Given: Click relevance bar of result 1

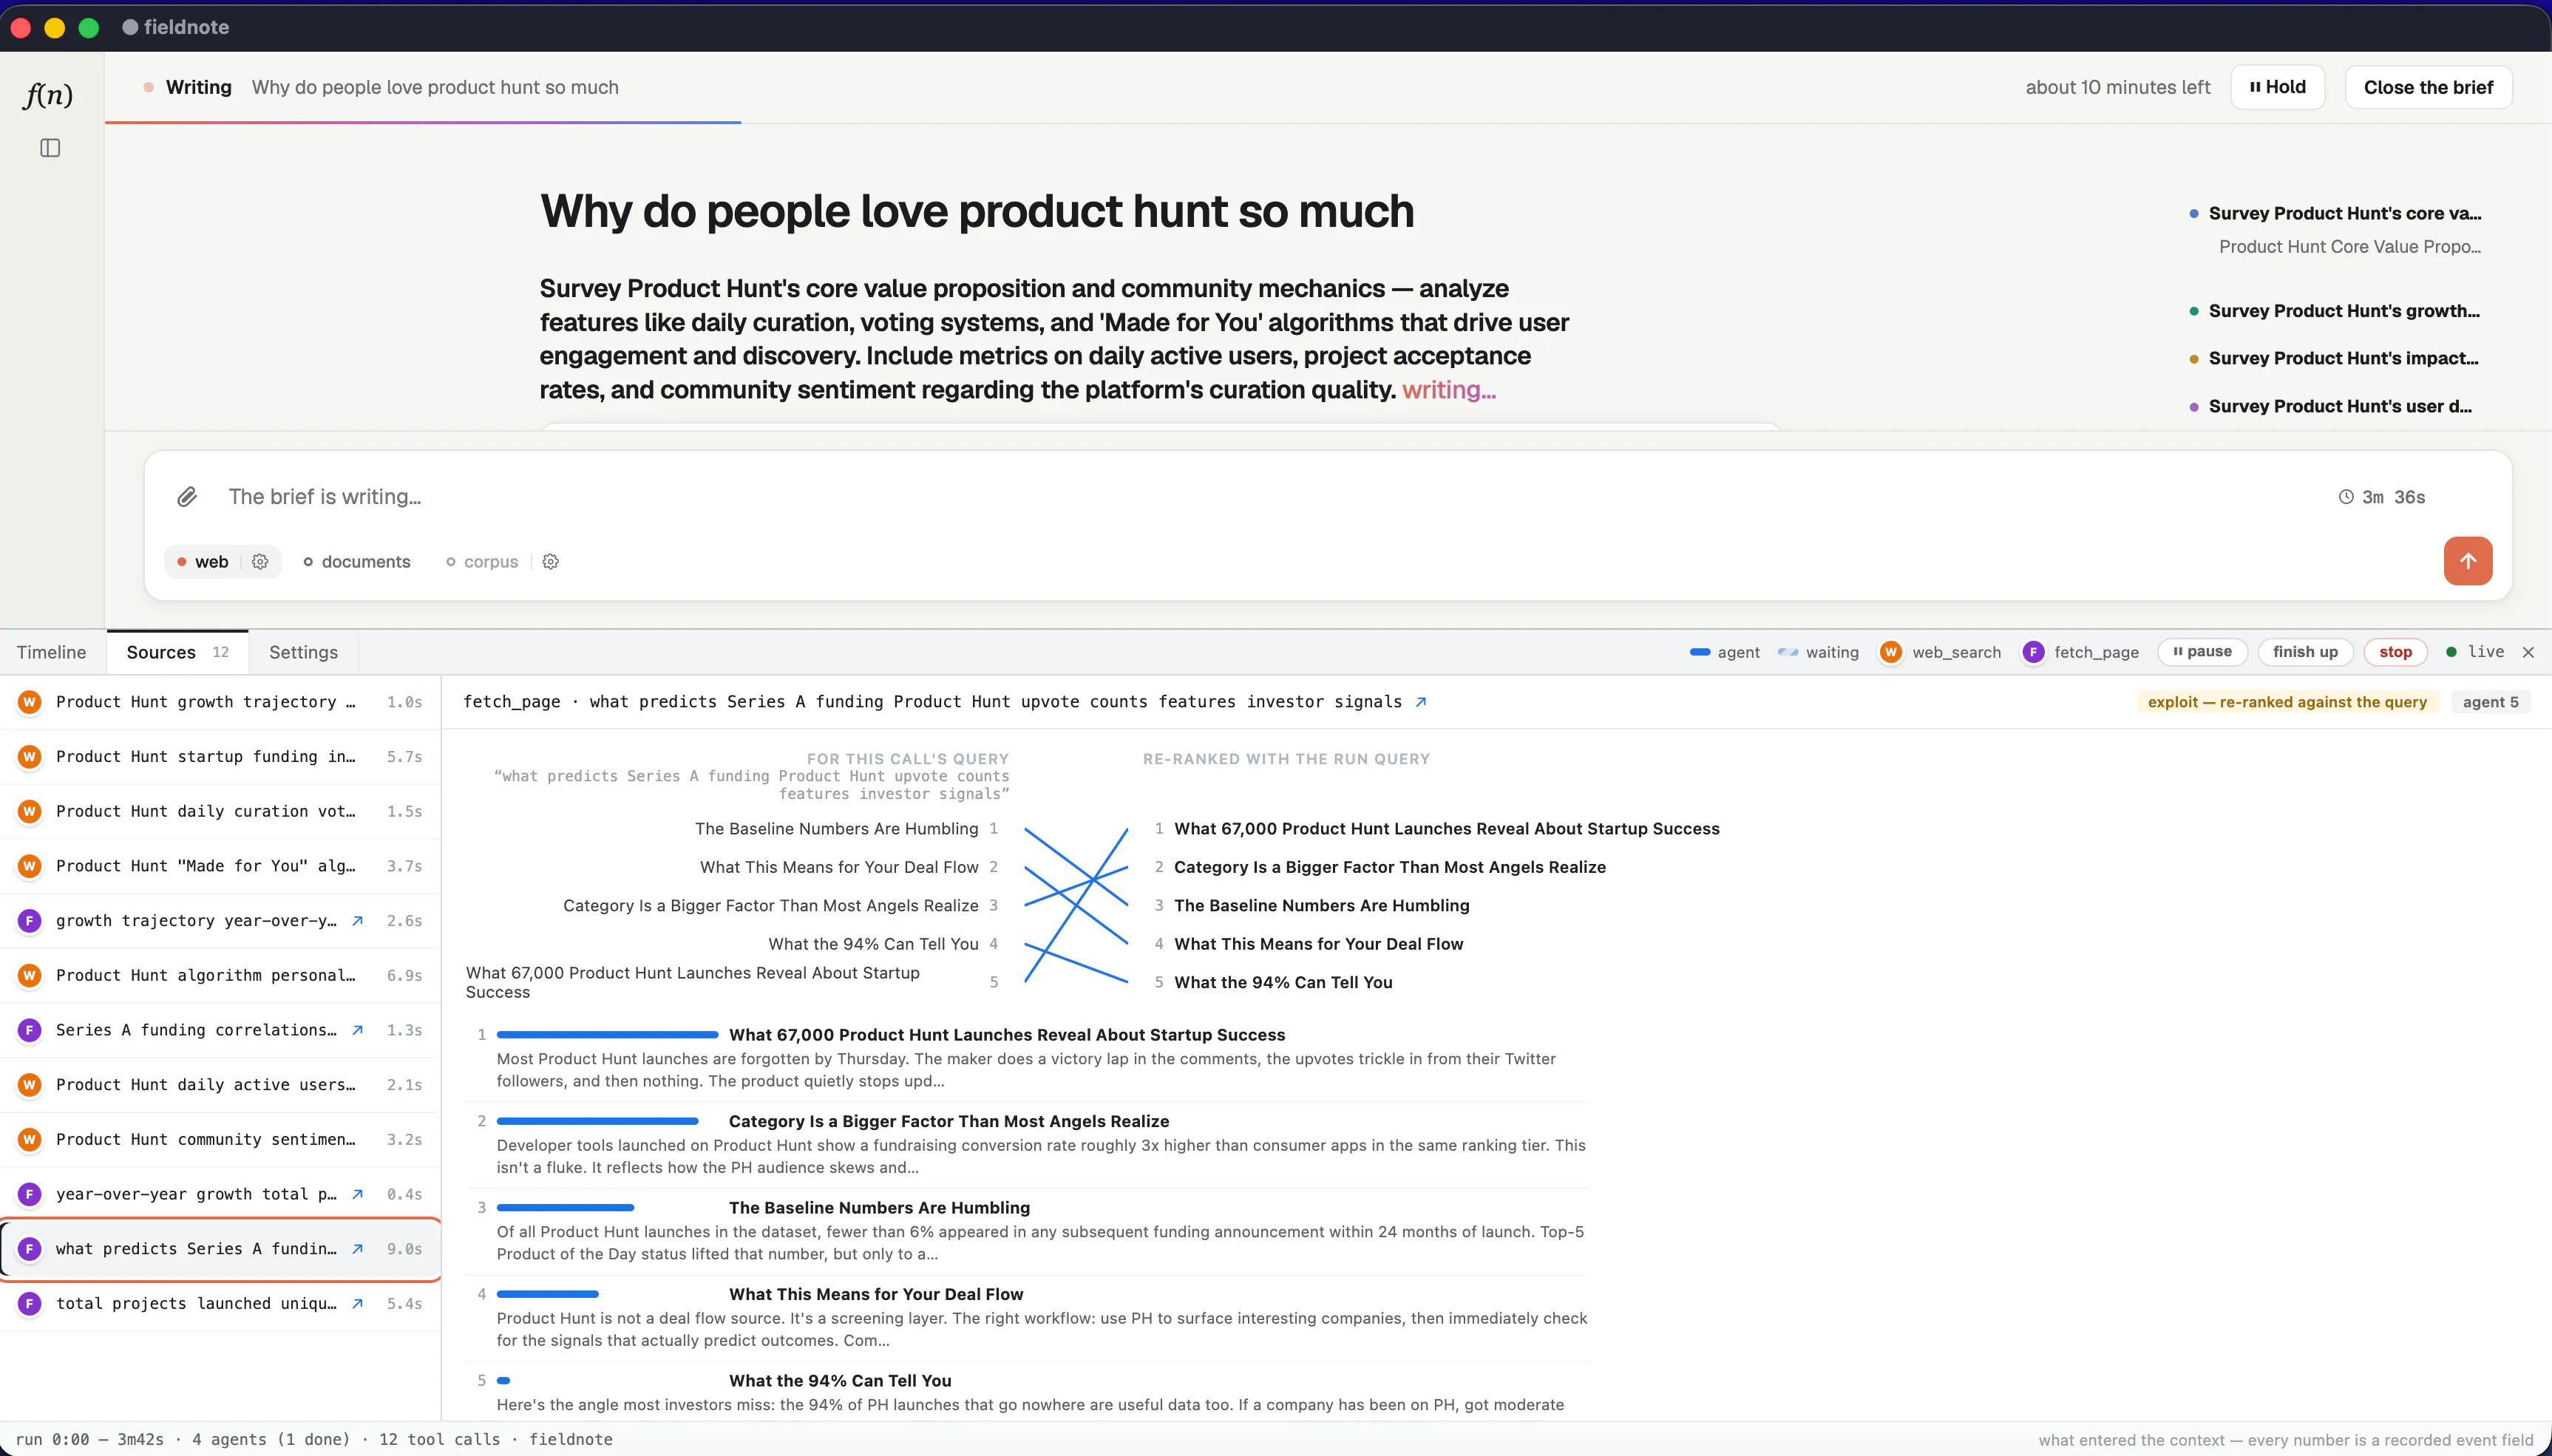Looking at the screenshot, I should pyautogui.click(x=607, y=1035).
